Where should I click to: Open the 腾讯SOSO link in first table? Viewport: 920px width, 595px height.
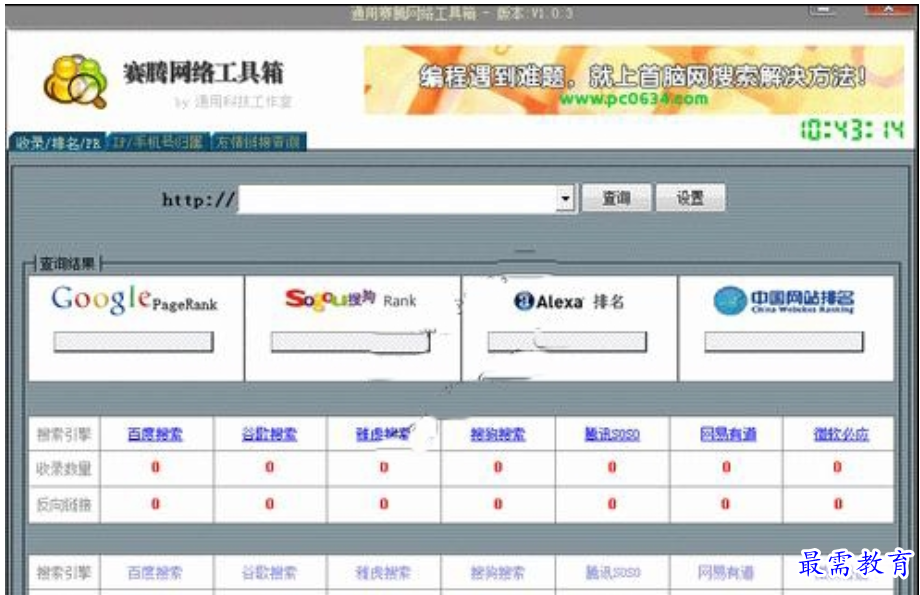point(612,434)
